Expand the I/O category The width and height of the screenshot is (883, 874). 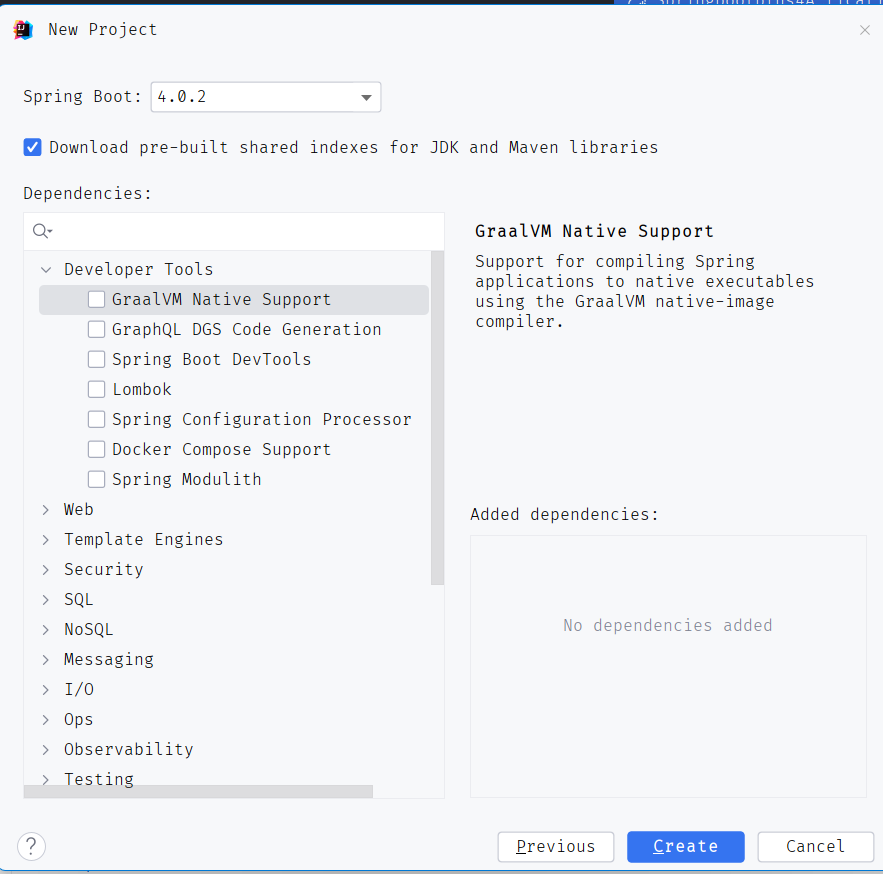point(46,689)
